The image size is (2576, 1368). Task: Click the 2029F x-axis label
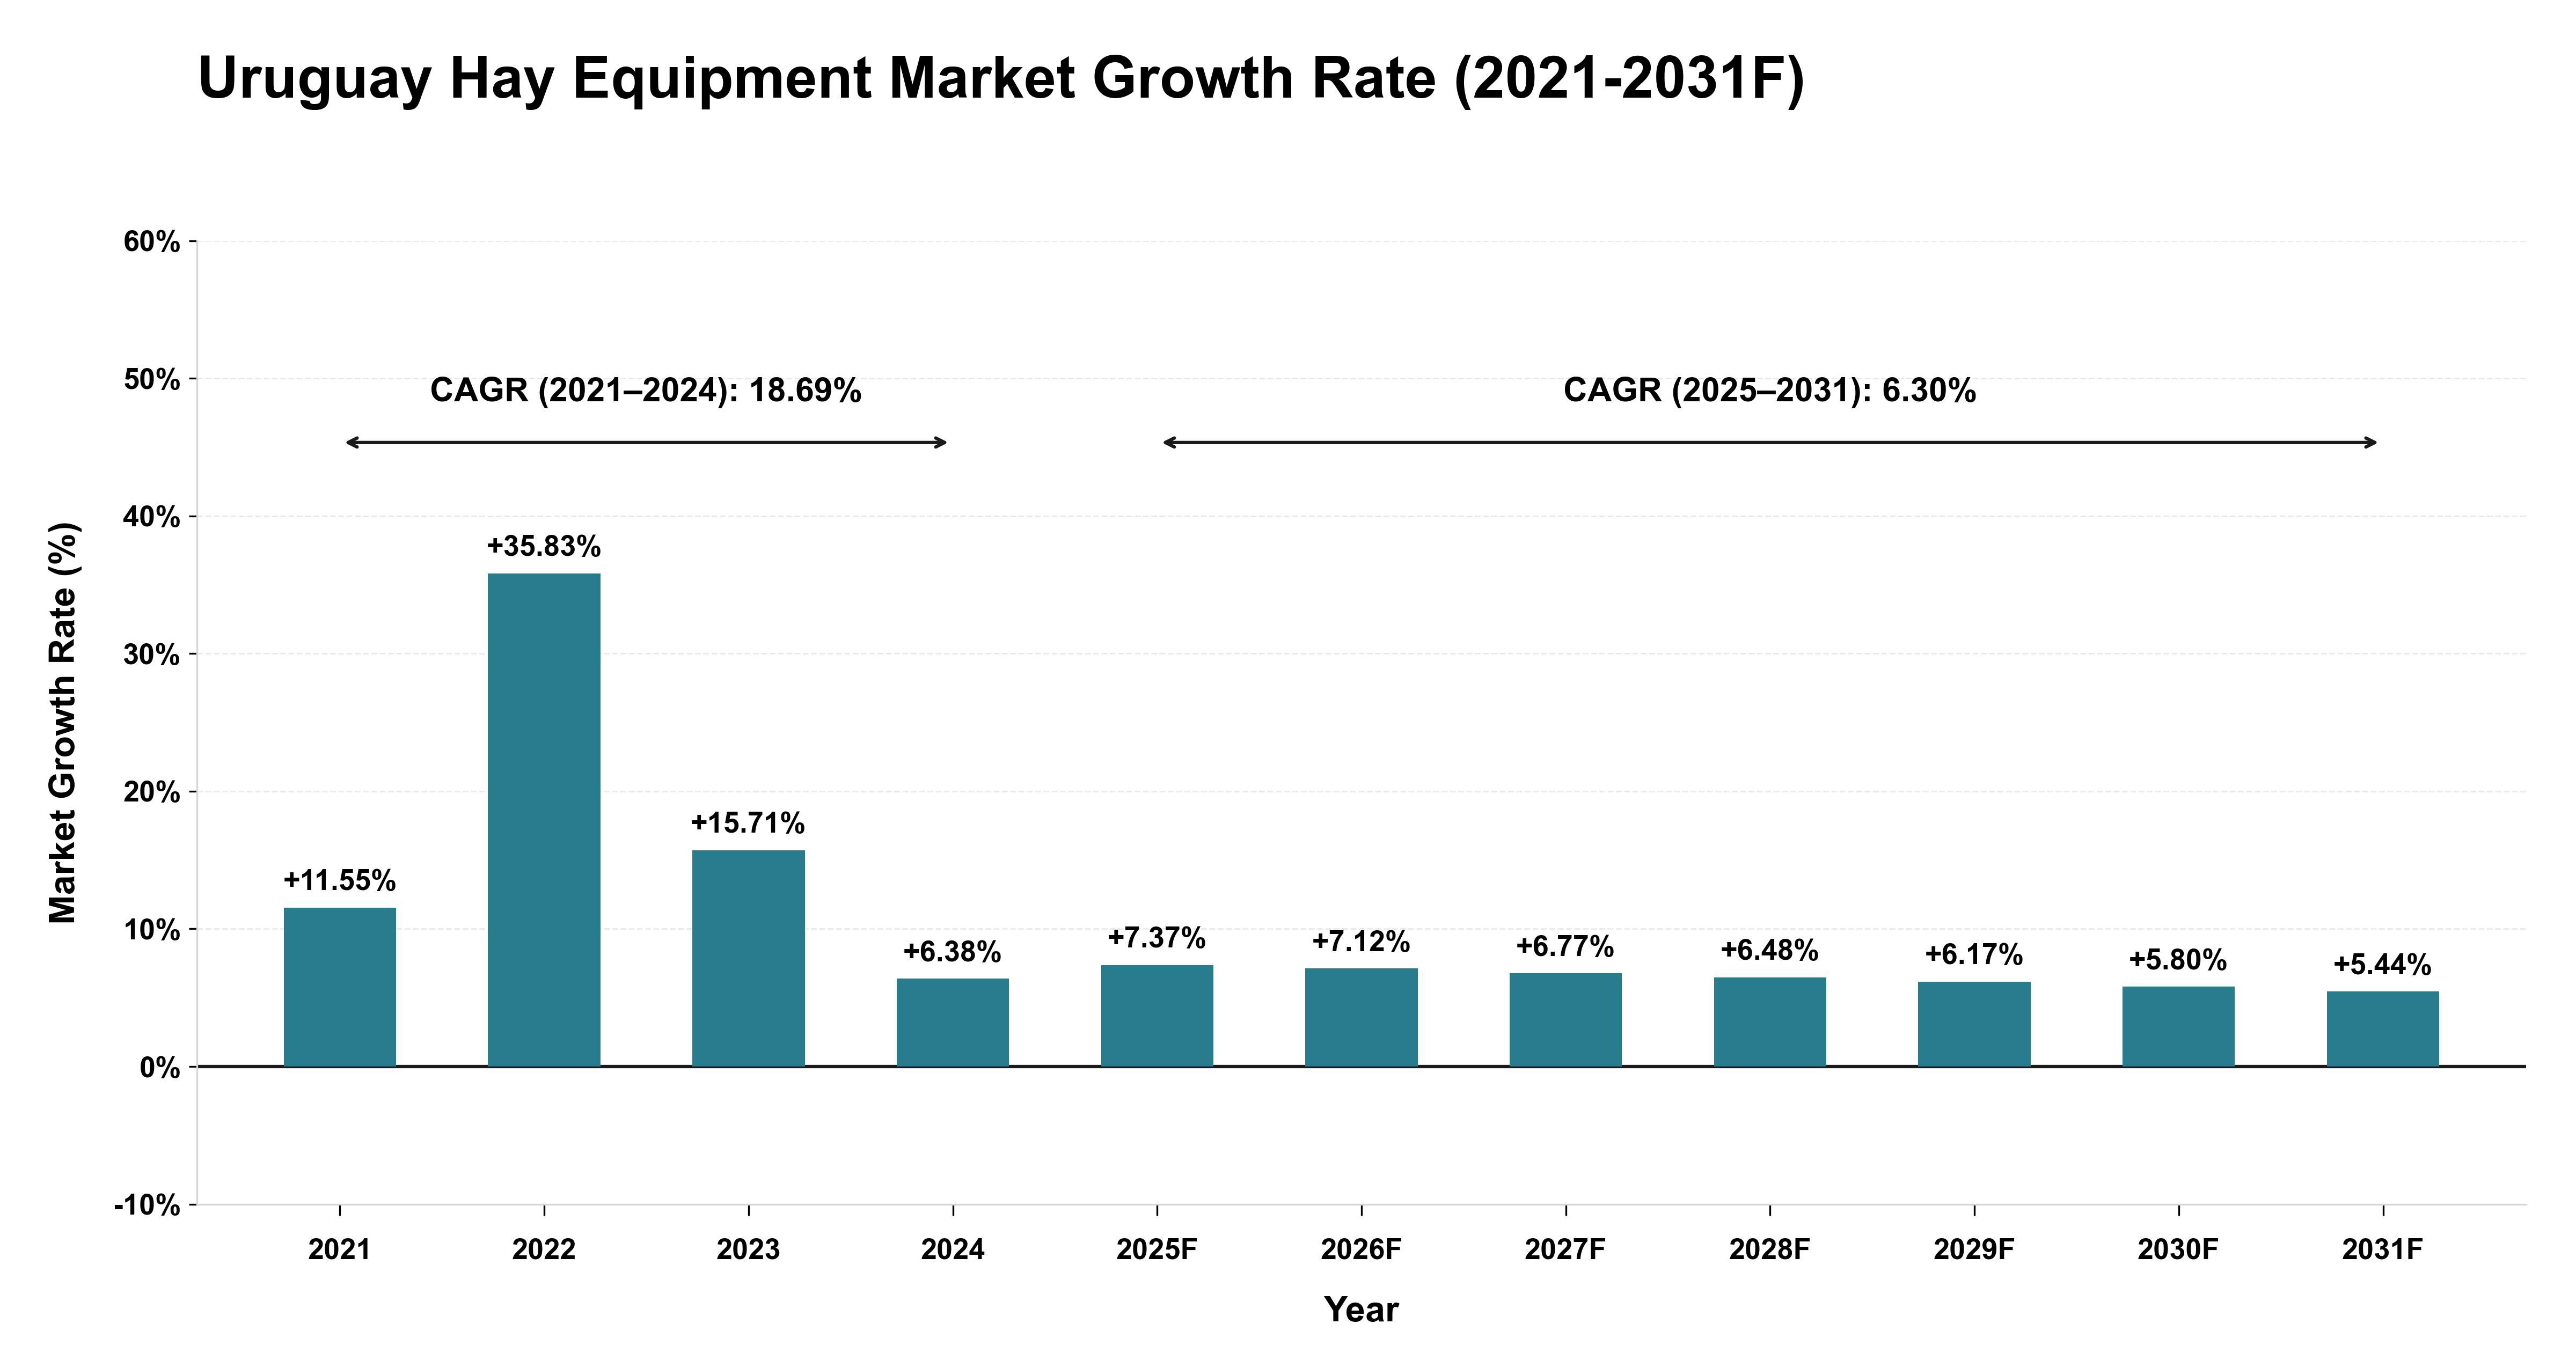pyautogui.click(x=1974, y=1250)
